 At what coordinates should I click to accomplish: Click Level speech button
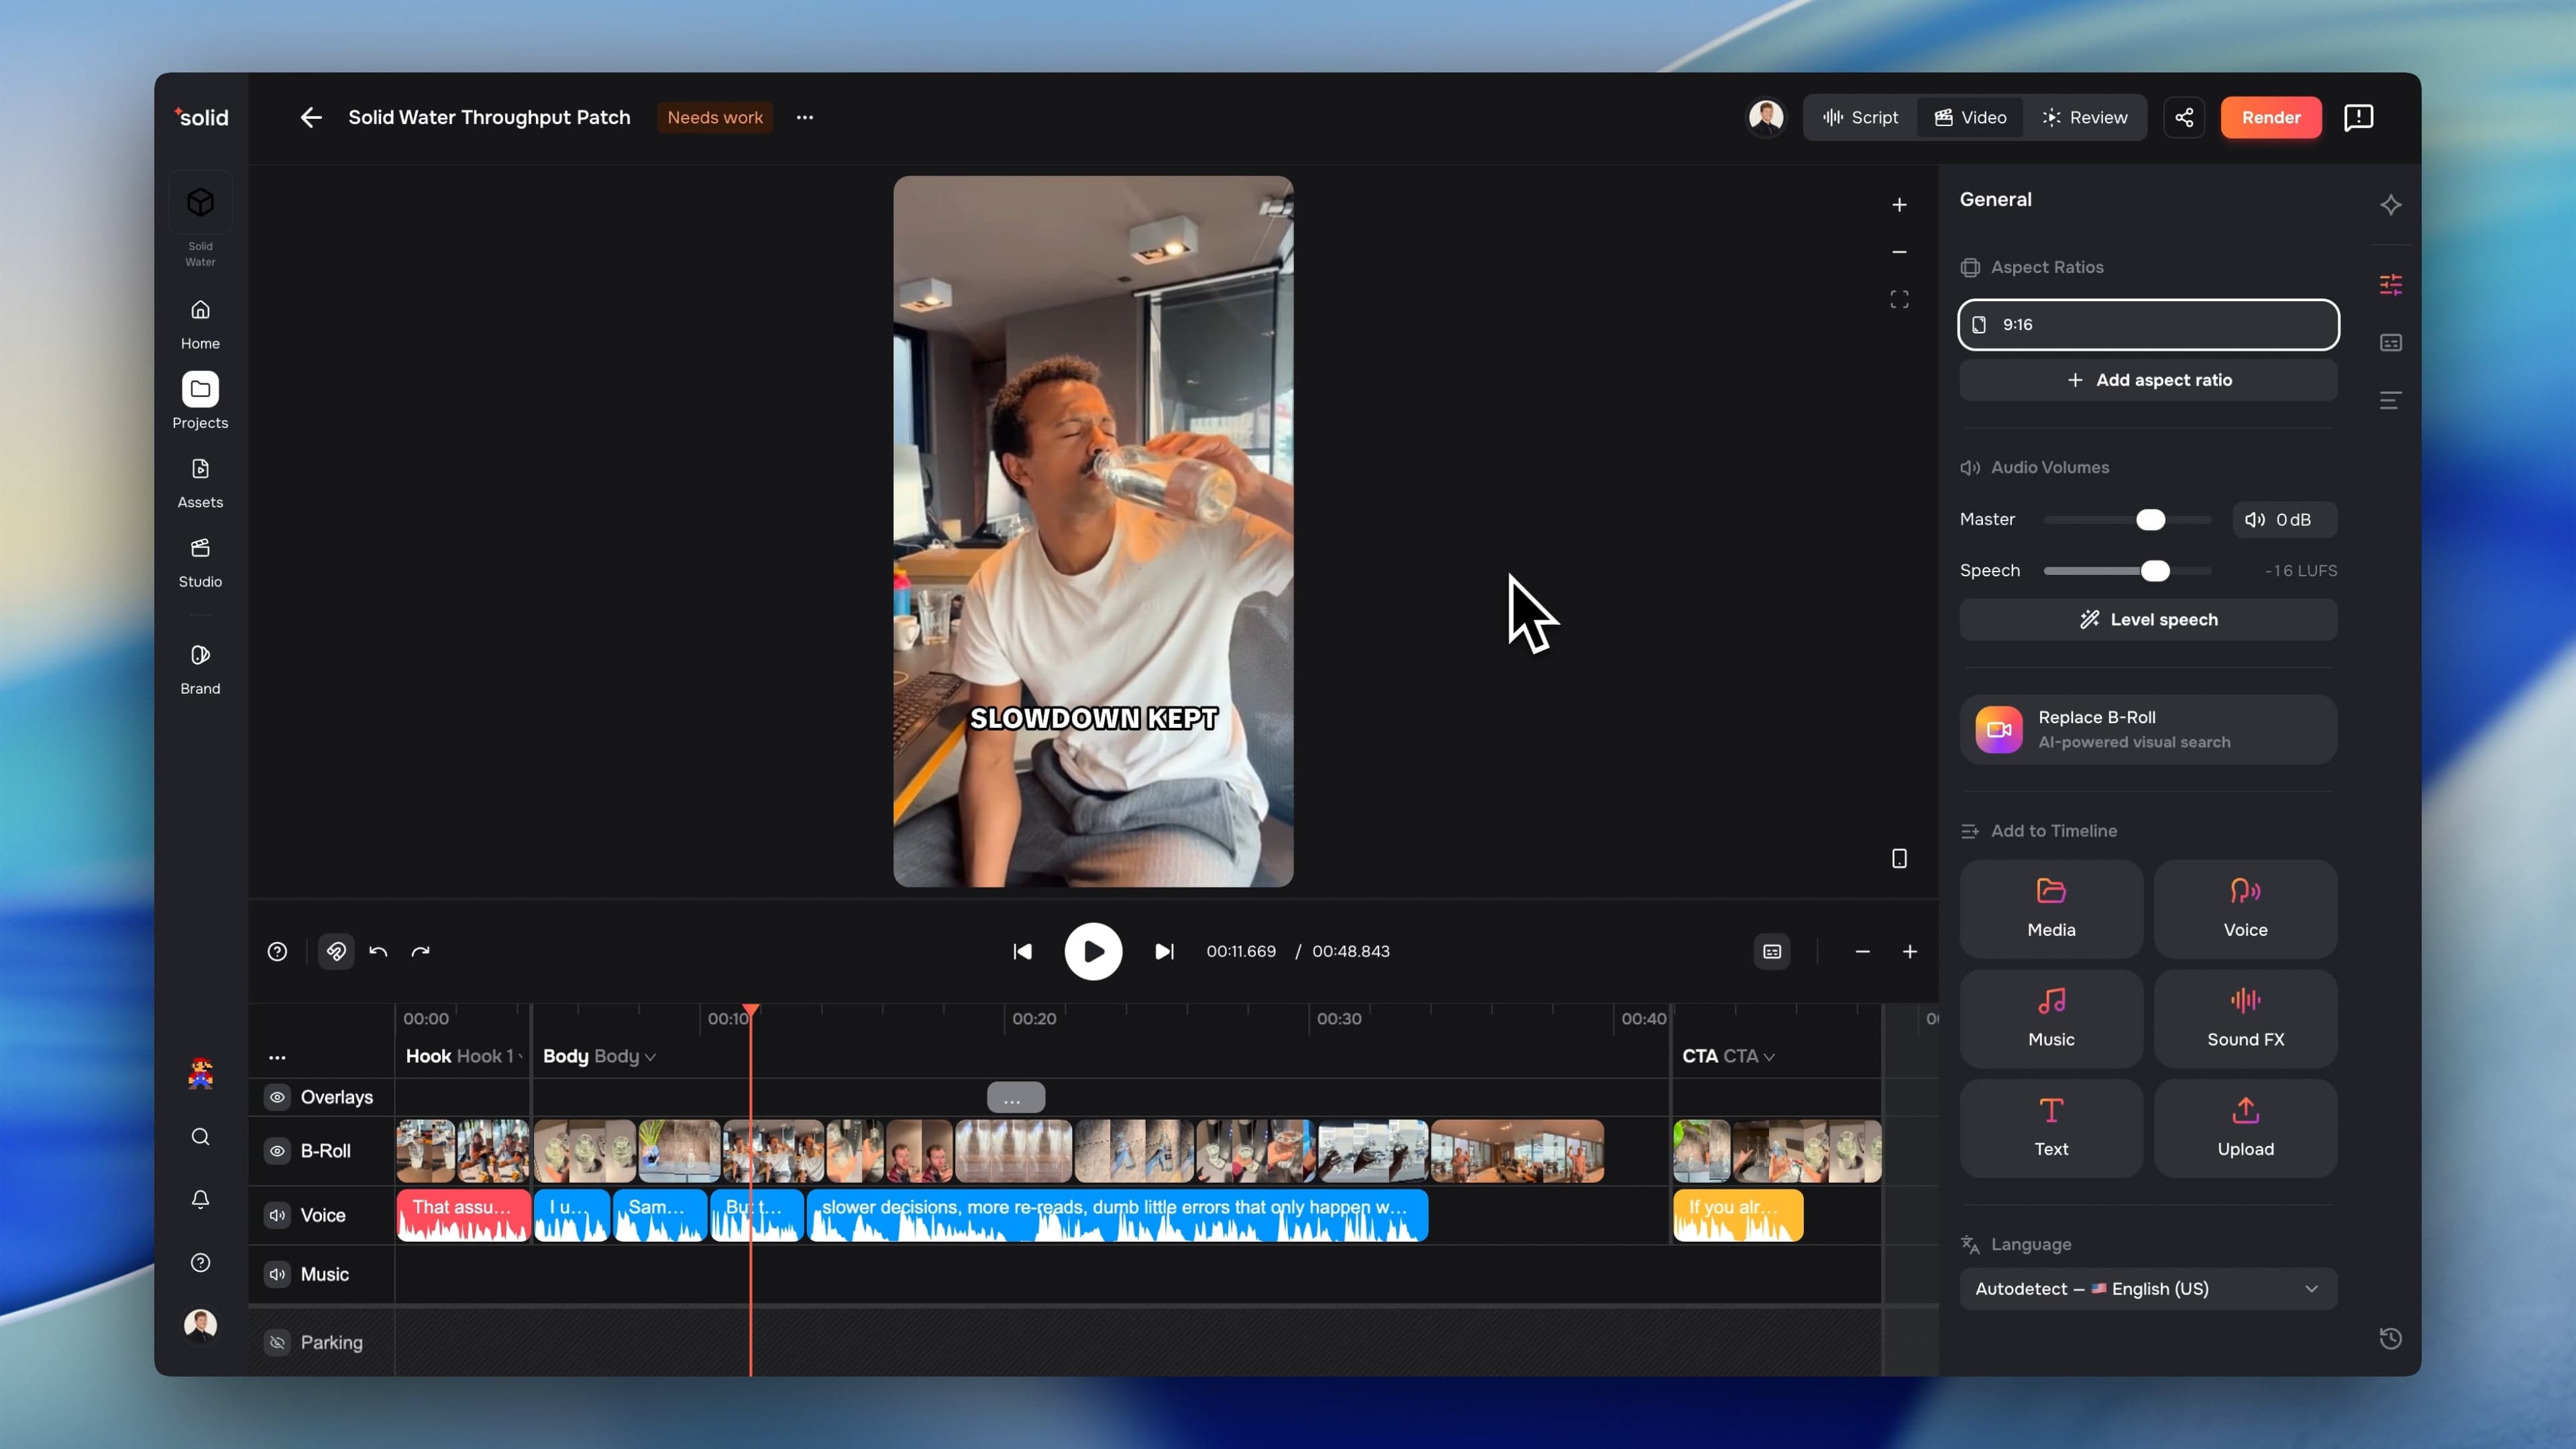(2148, 620)
